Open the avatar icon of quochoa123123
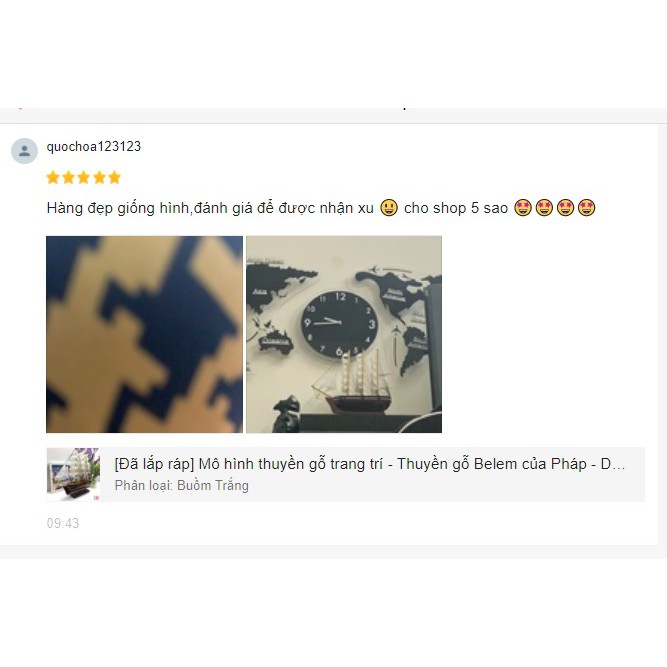Image resolution: width=667 pixels, height=667 pixels. point(24,151)
